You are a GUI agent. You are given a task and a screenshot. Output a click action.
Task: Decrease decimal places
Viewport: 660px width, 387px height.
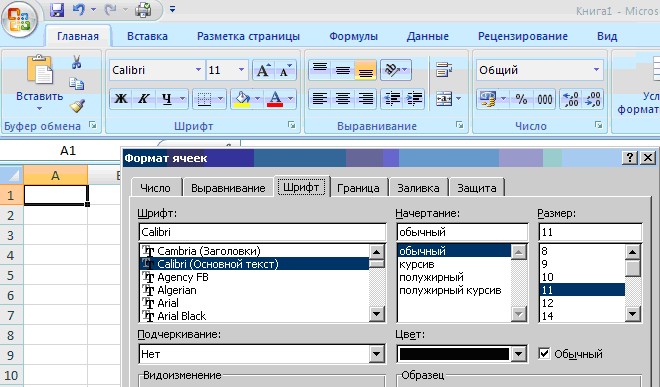point(593,99)
